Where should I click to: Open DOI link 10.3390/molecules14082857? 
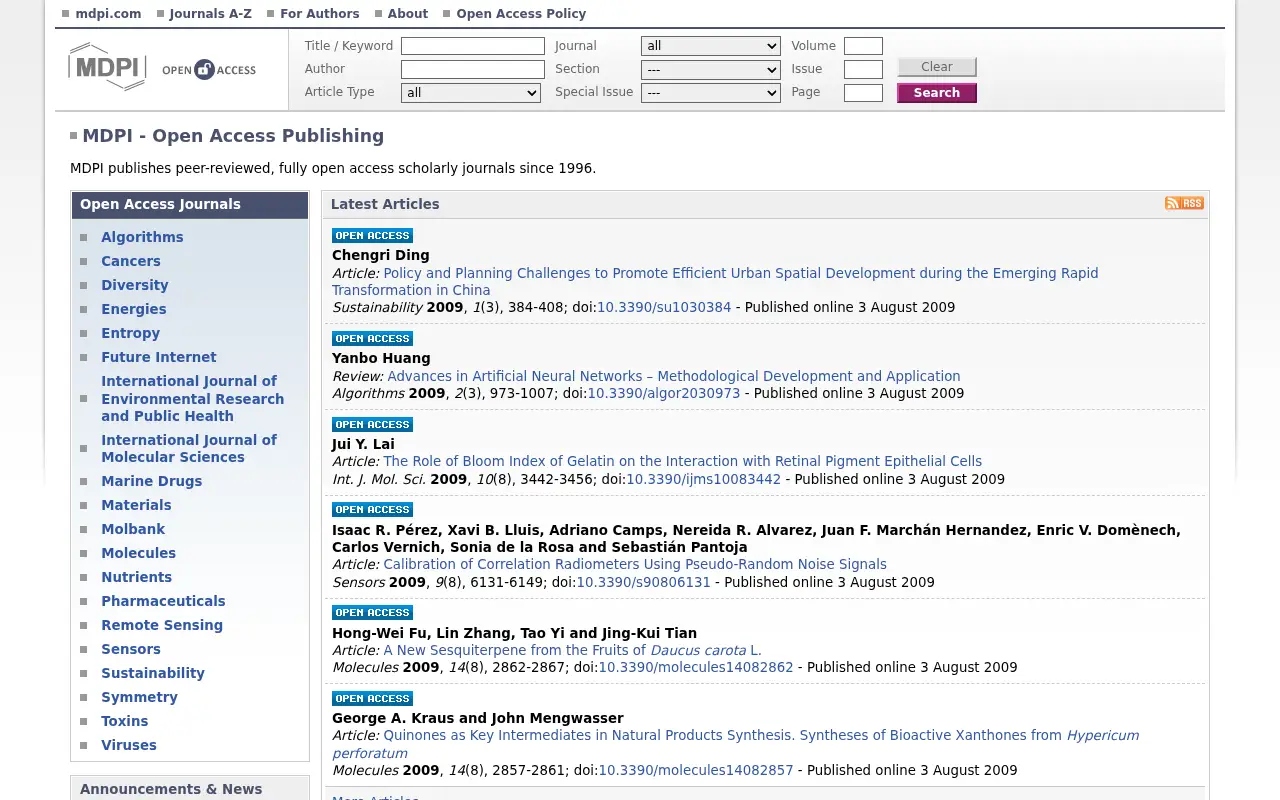696,771
